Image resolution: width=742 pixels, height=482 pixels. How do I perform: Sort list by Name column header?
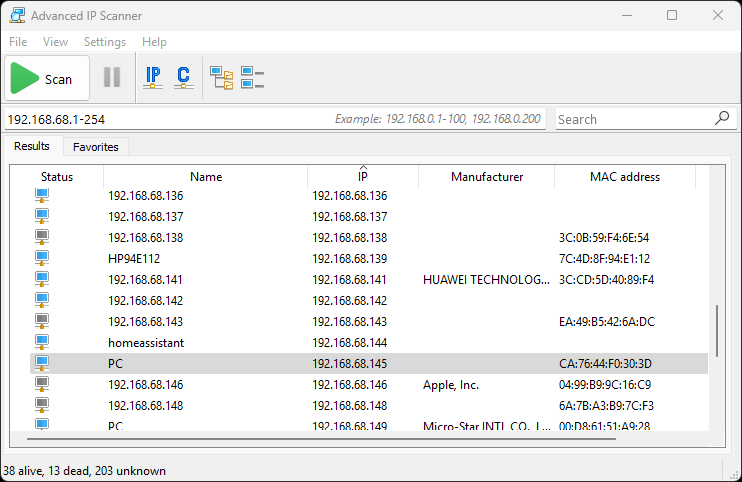coord(206,177)
